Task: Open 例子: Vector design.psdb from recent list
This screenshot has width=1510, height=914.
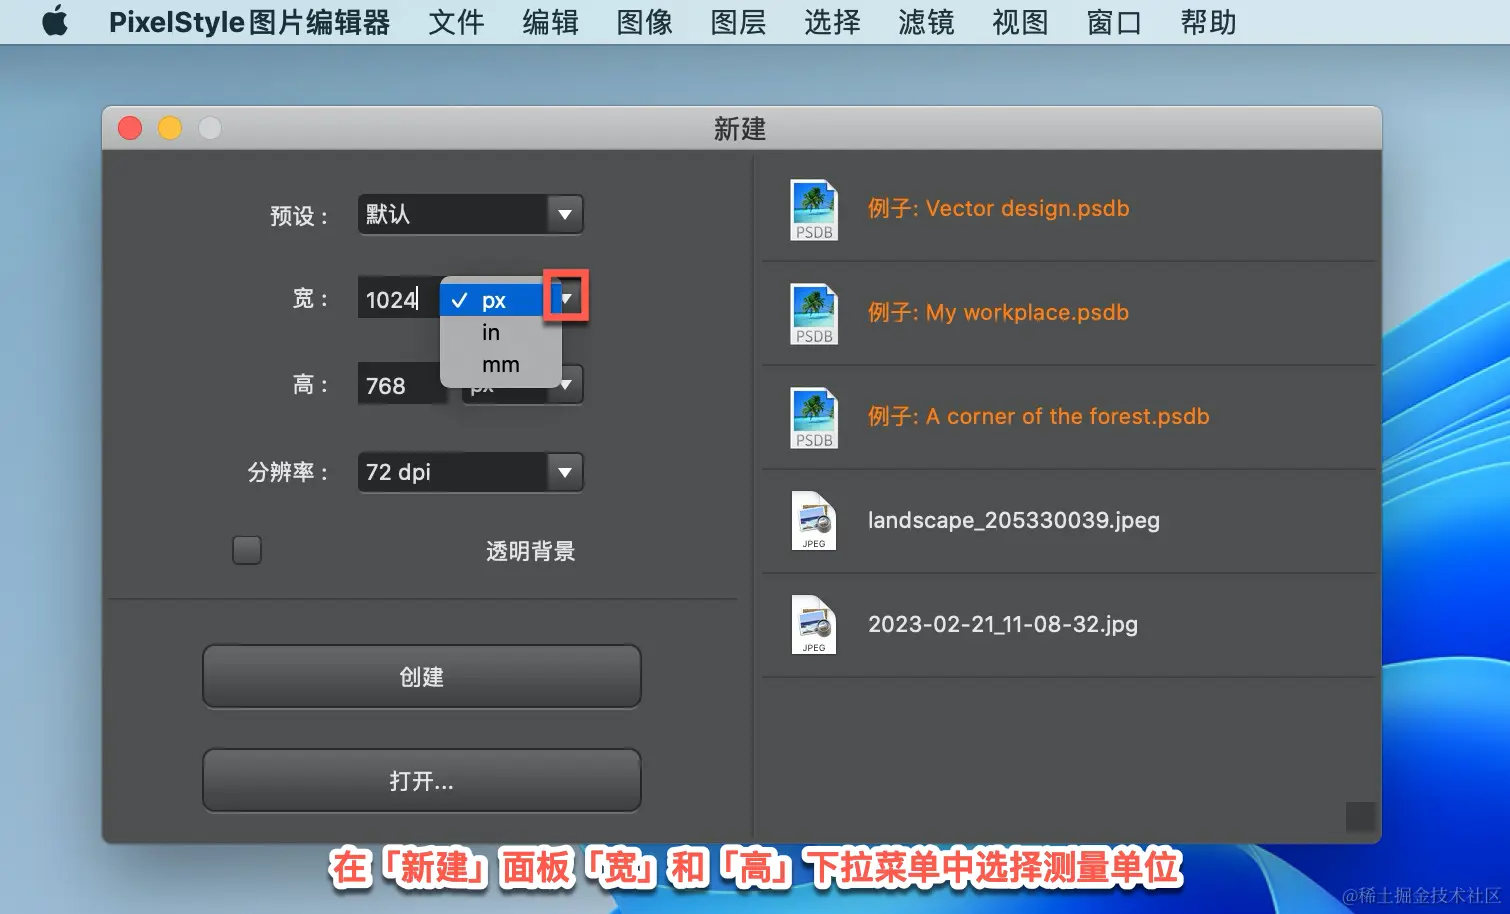Action: point(998,208)
